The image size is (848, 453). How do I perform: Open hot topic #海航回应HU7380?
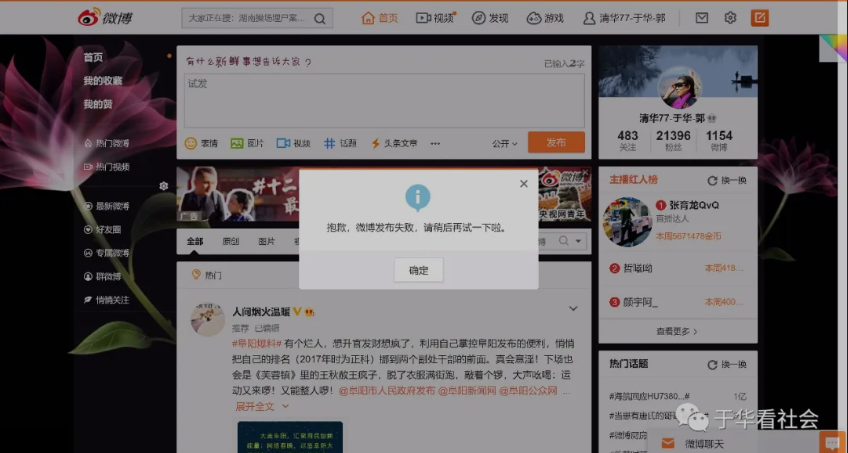(649, 396)
